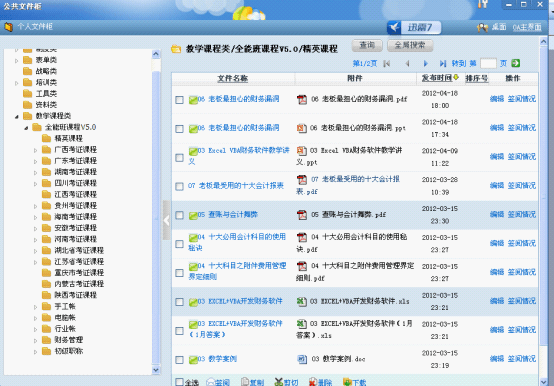
Task: Check the box for 03 EXCEL+VBA开发财务软件（1月答案）
Action: [179, 331]
